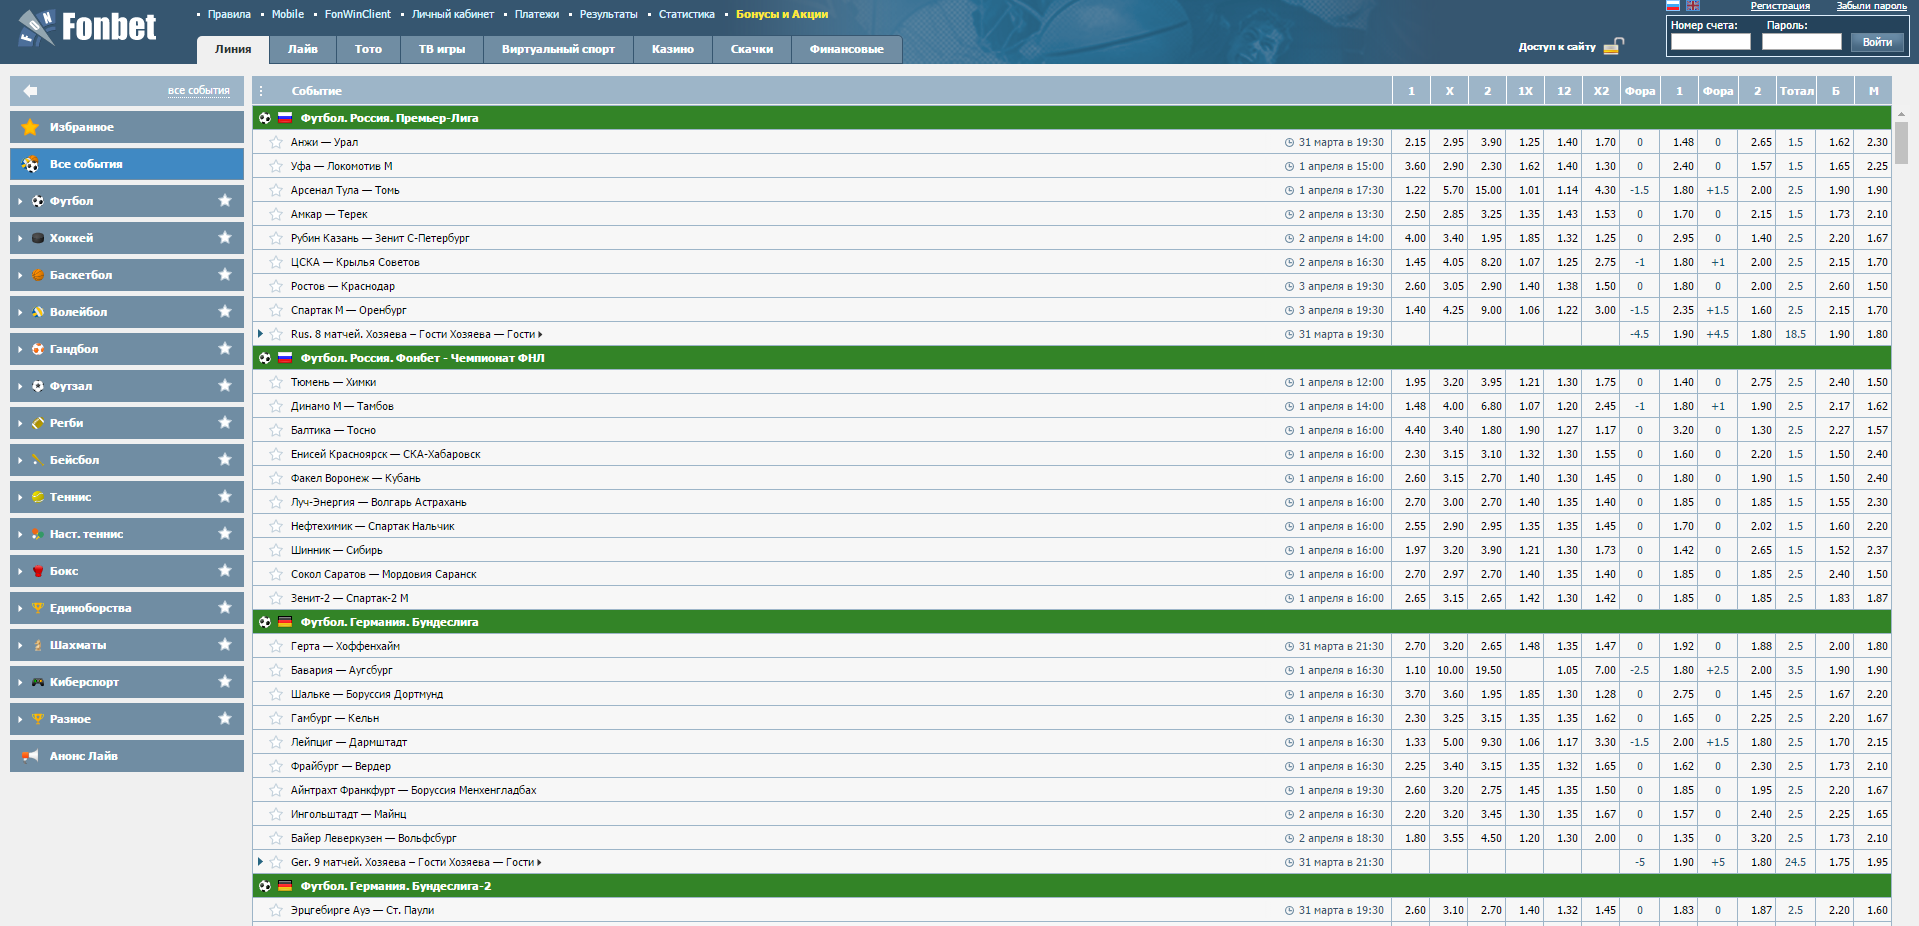Toggle favorite star for Анжи — Урал
1919x926 pixels.
276,142
